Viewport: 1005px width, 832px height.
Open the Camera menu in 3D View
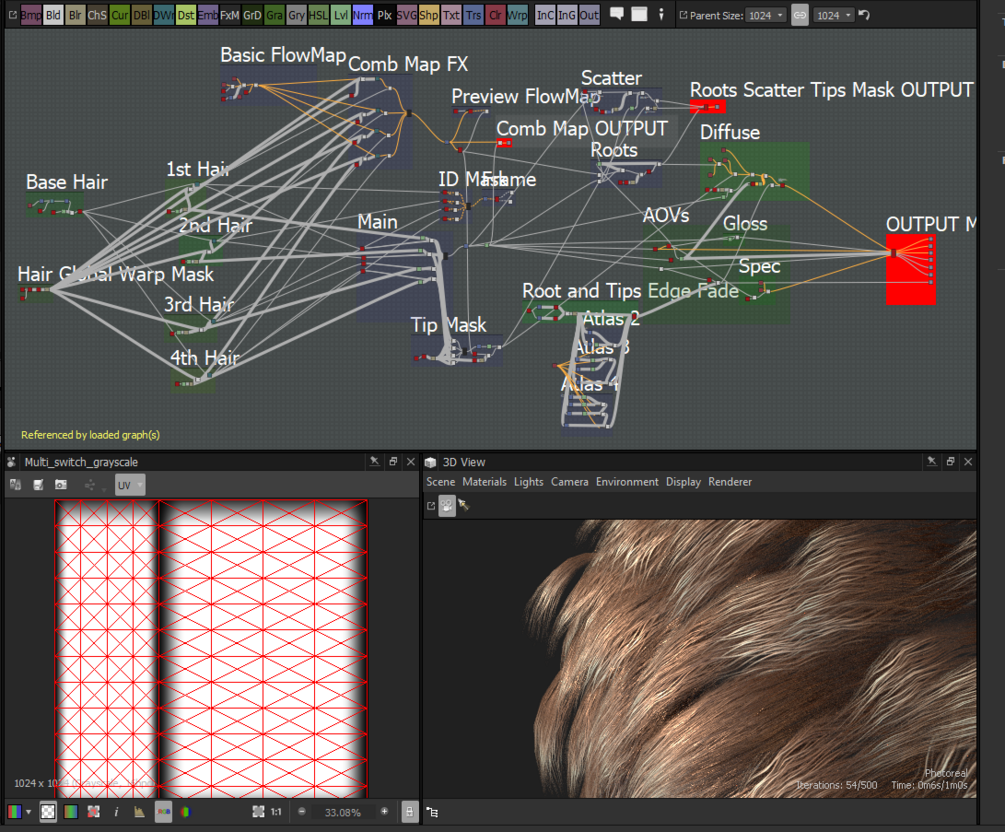click(x=569, y=481)
